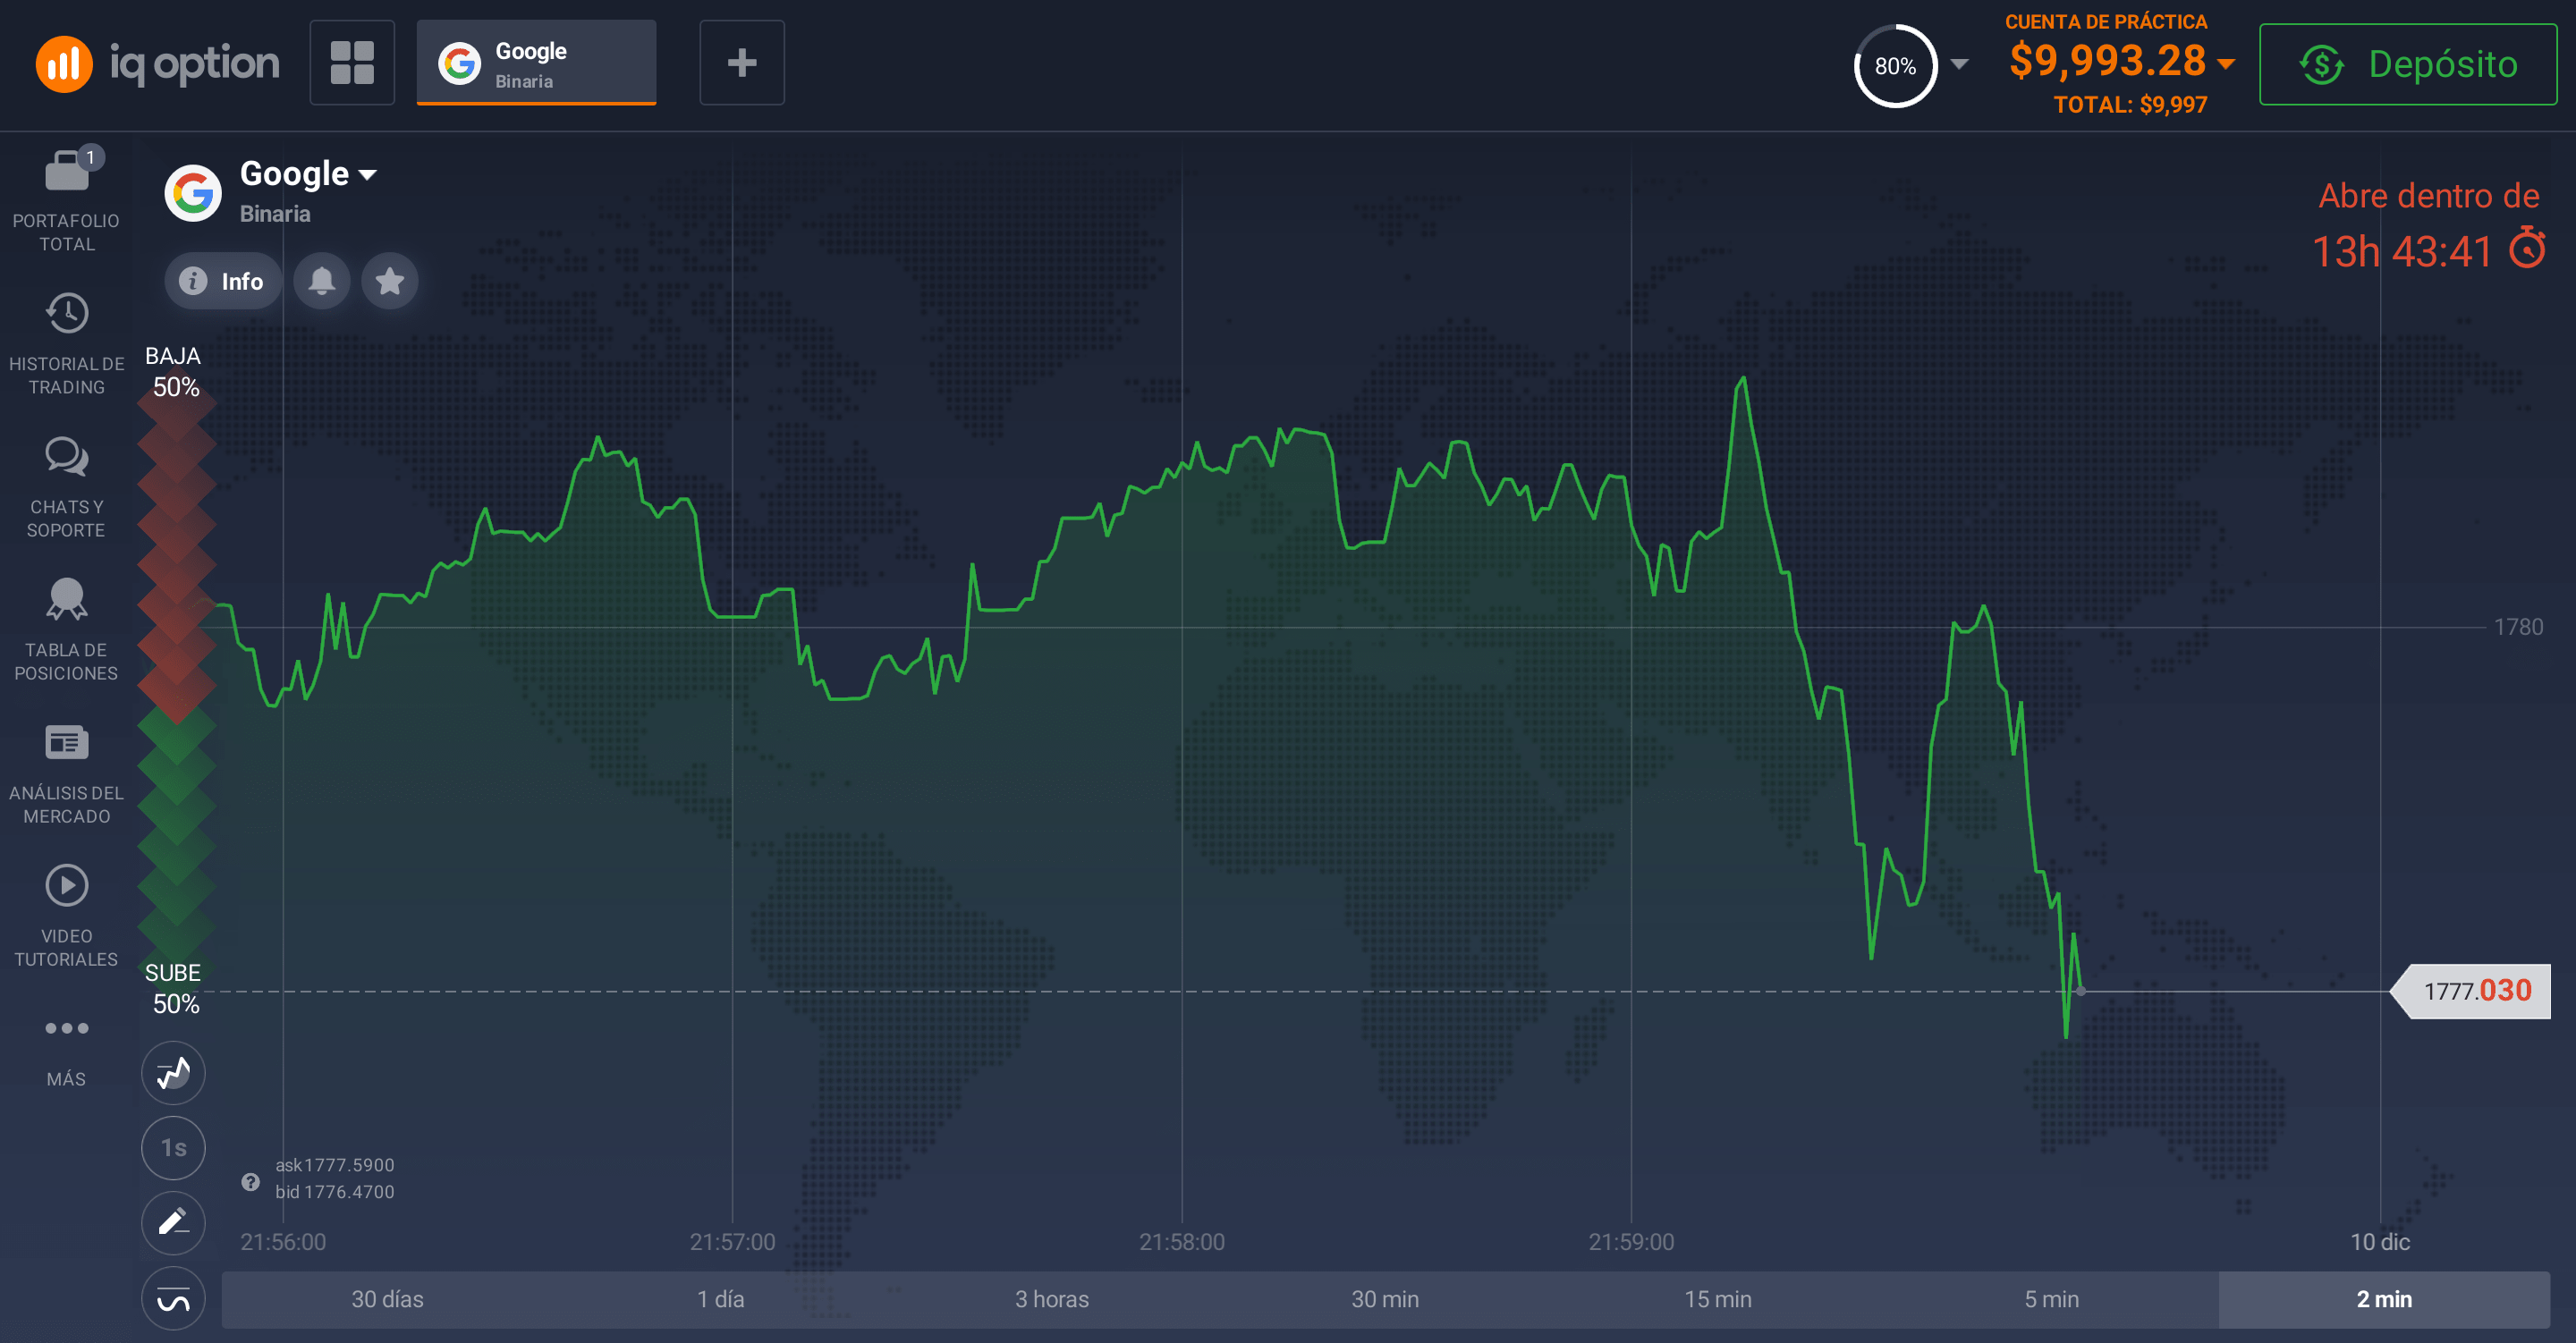Click the 21:56:00 time axis label
The height and width of the screenshot is (1343, 2576).
click(x=283, y=1242)
